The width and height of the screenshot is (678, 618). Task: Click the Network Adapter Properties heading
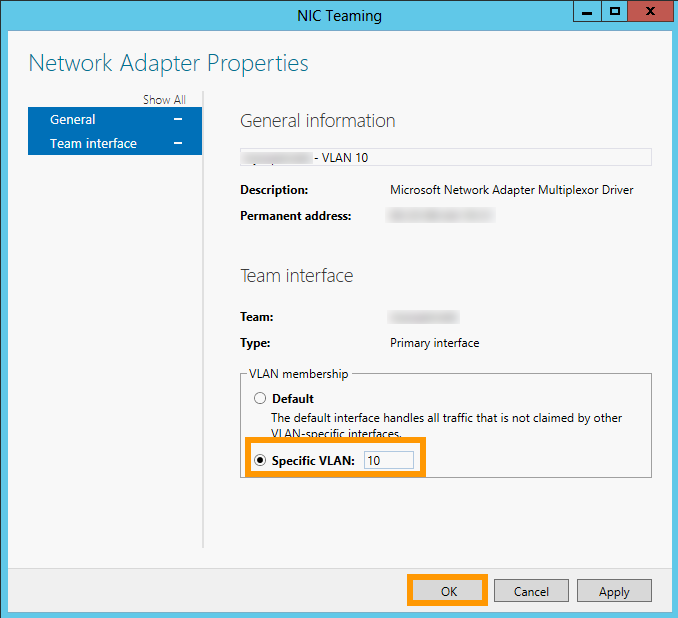coord(168,63)
